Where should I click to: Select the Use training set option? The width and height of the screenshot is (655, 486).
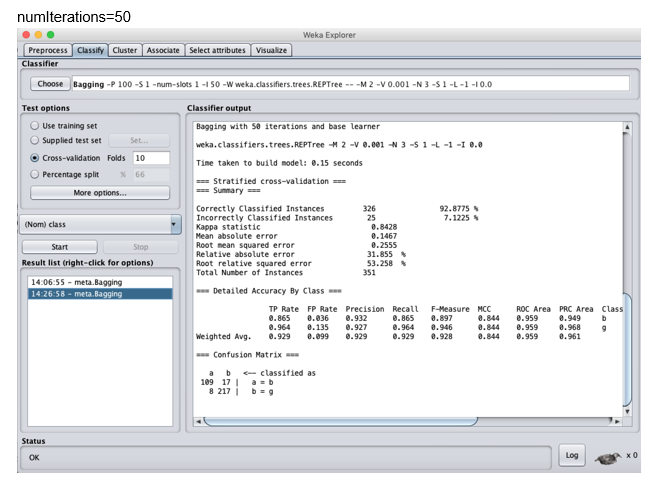coord(36,126)
